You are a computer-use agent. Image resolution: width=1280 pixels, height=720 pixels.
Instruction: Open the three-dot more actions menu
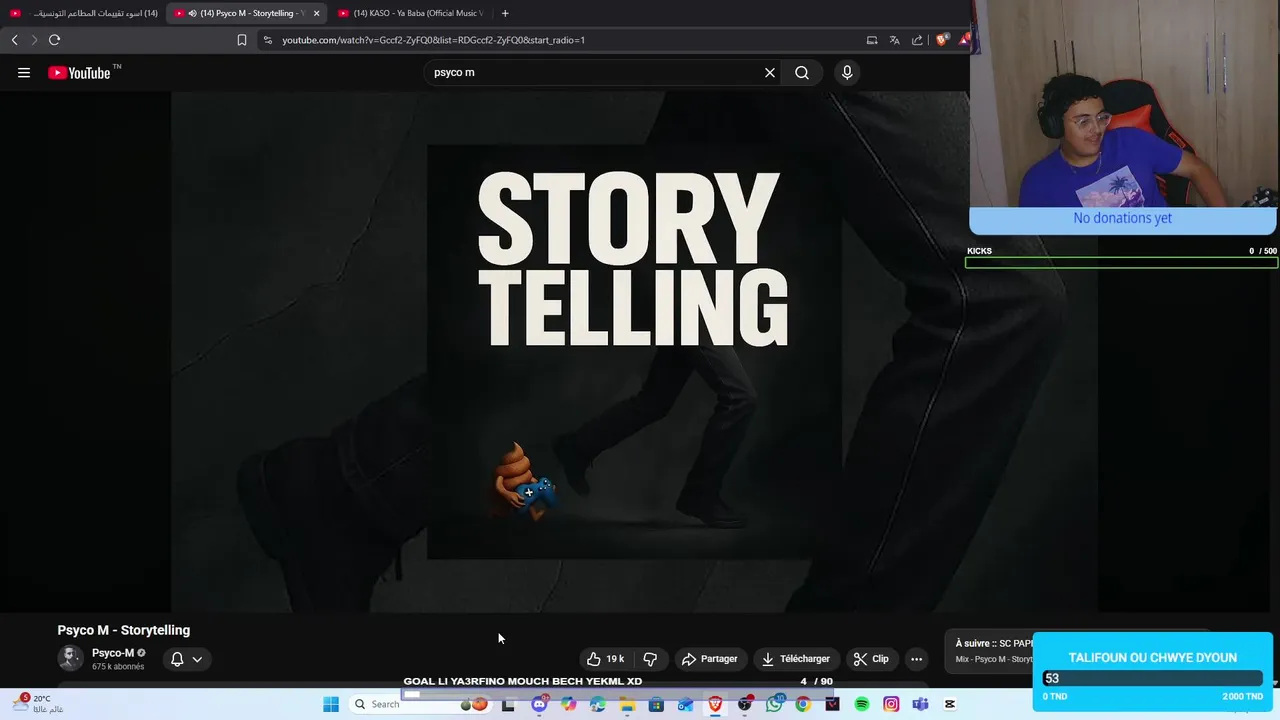(916, 659)
